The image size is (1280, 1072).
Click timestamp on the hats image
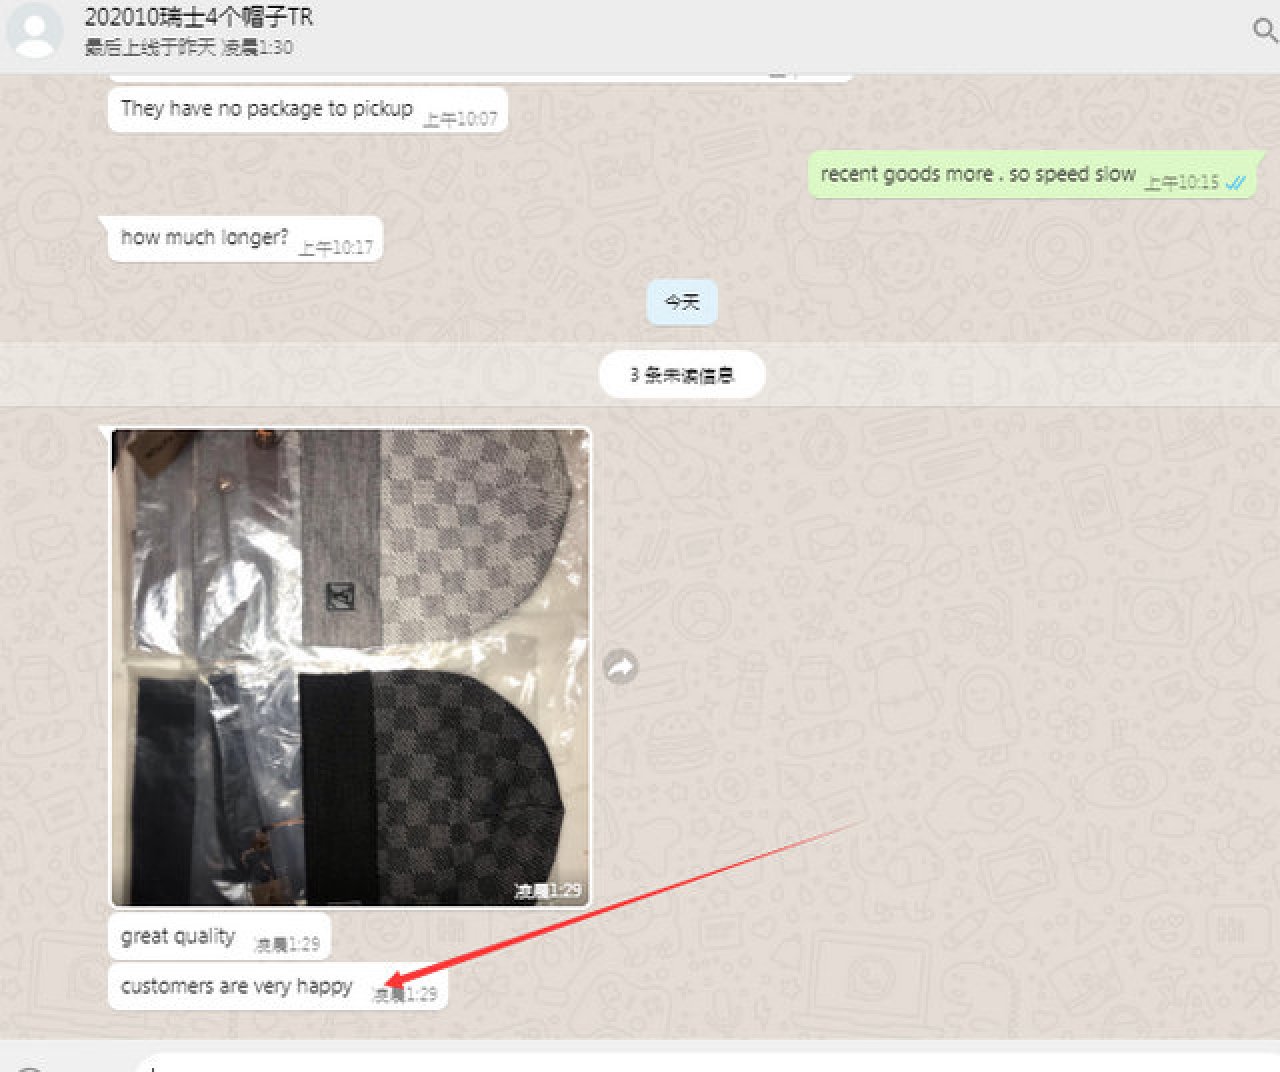(547, 890)
